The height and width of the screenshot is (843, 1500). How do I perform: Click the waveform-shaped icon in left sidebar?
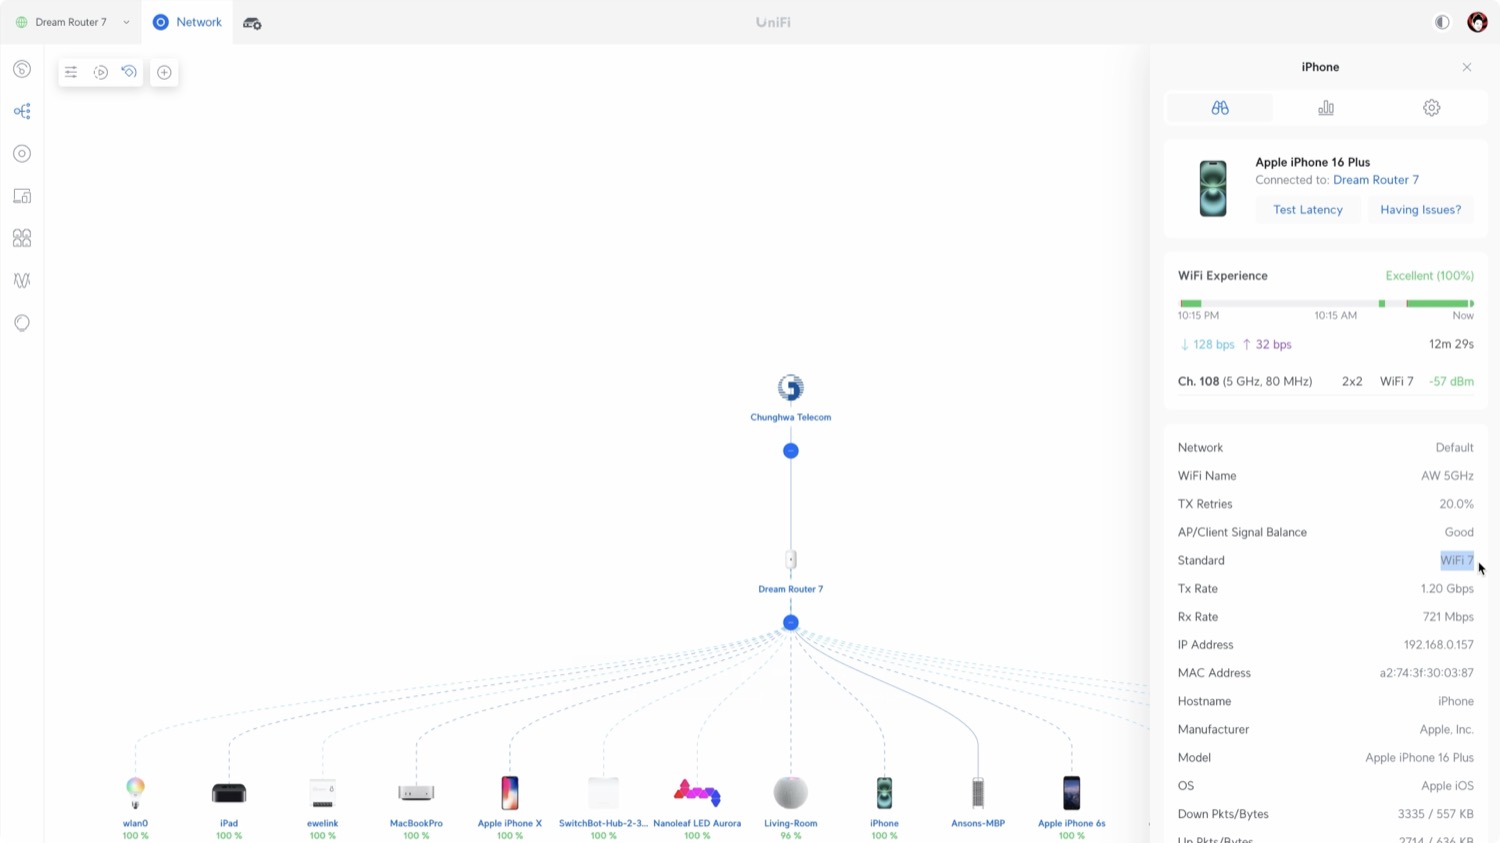pos(22,281)
